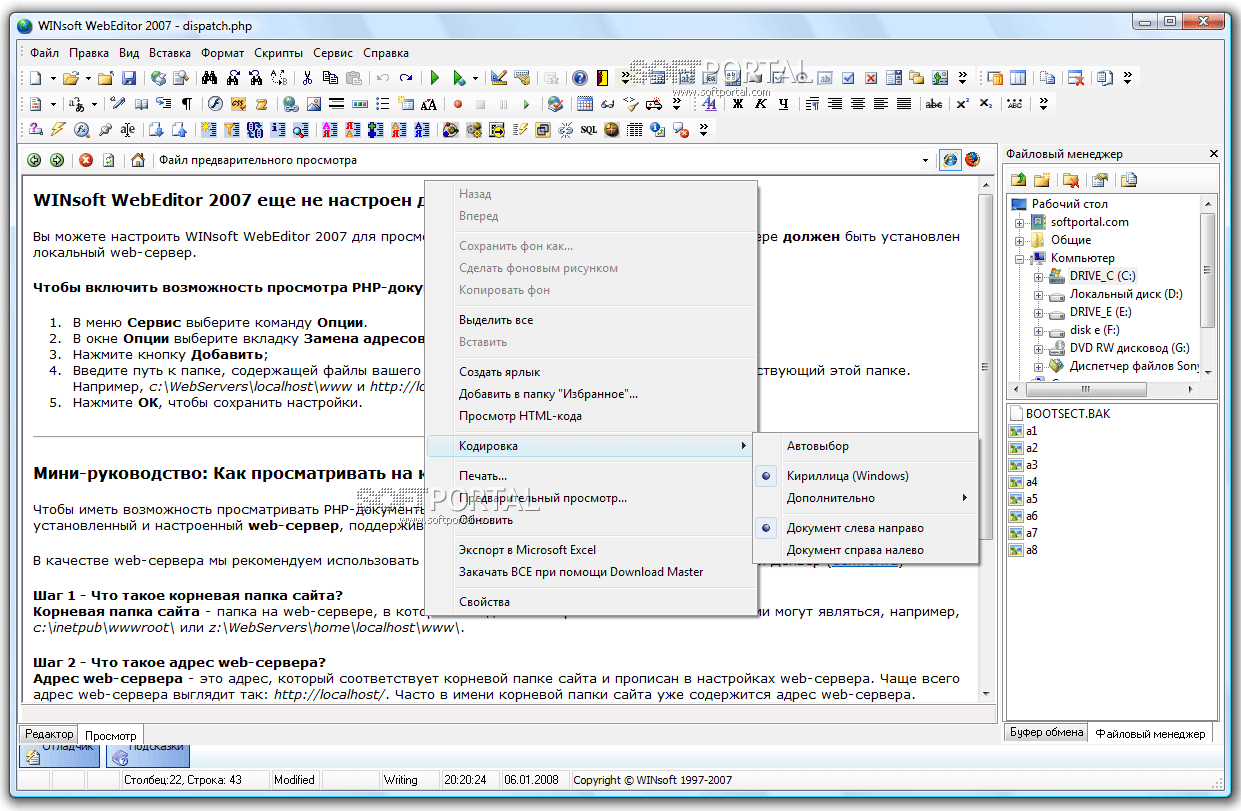Viewport: 1241px width, 811px height.
Task: Click the SQL toolbar icon
Action: point(589,130)
